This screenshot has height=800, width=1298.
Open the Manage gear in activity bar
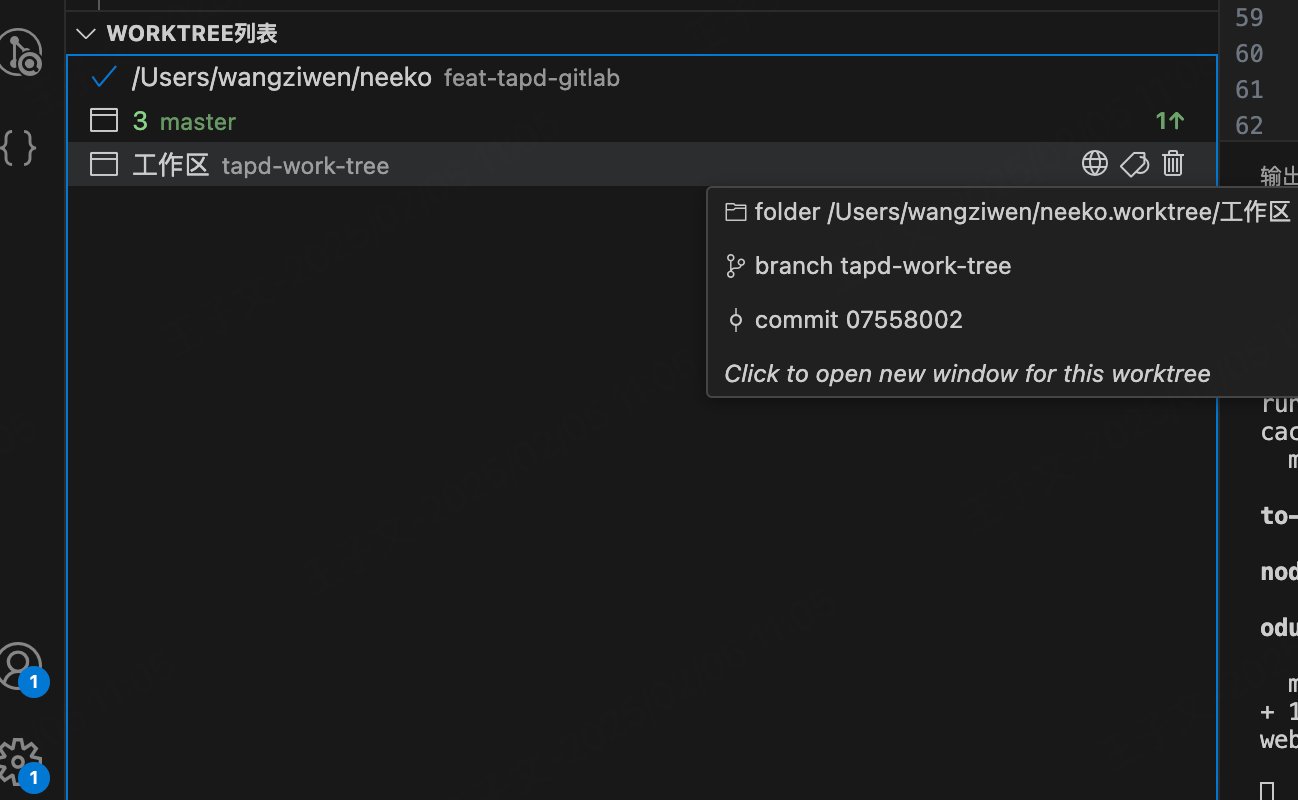click(20, 762)
